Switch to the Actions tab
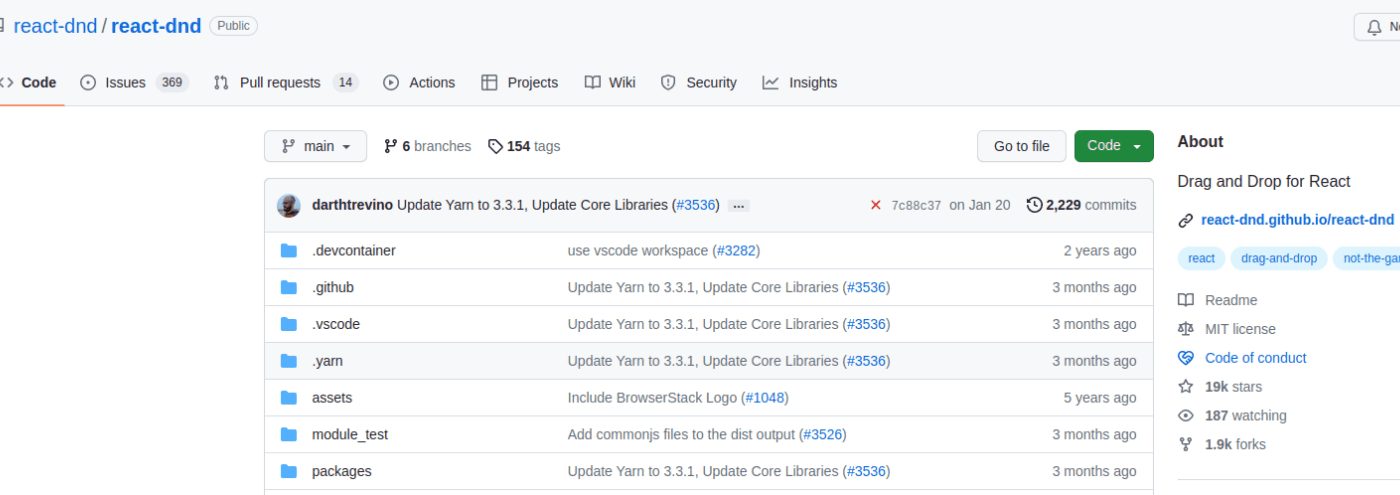The height and width of the screenshot is (495, 1400). [419, 83]
